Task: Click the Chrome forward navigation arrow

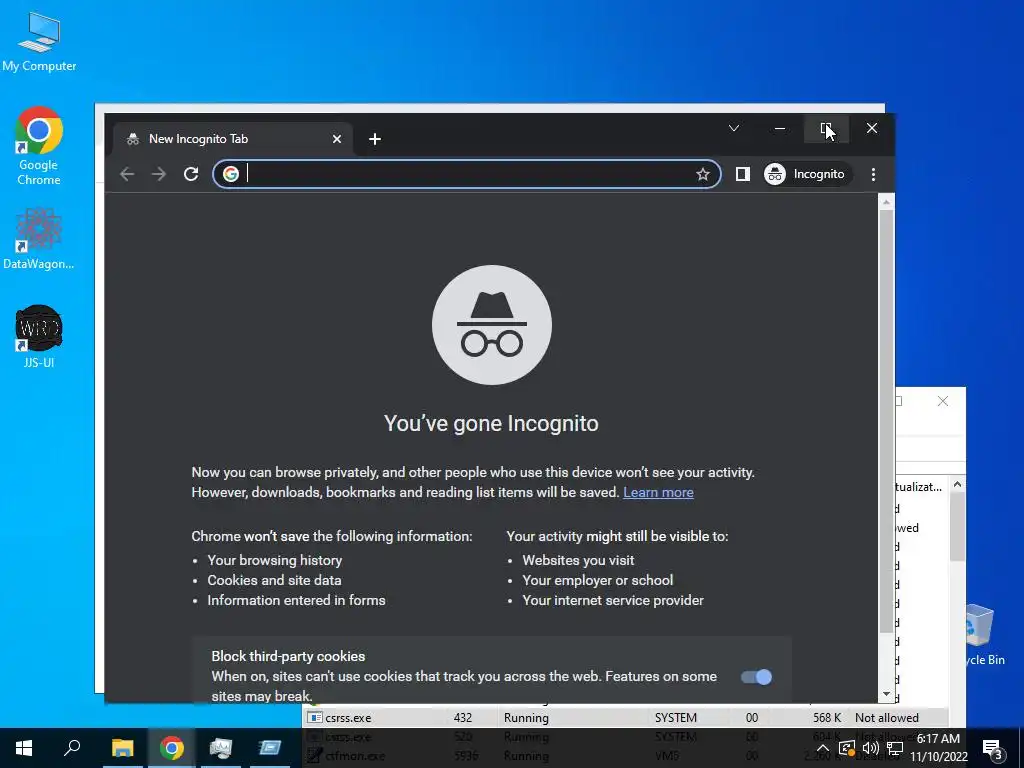Action: [x=159, y=174]
